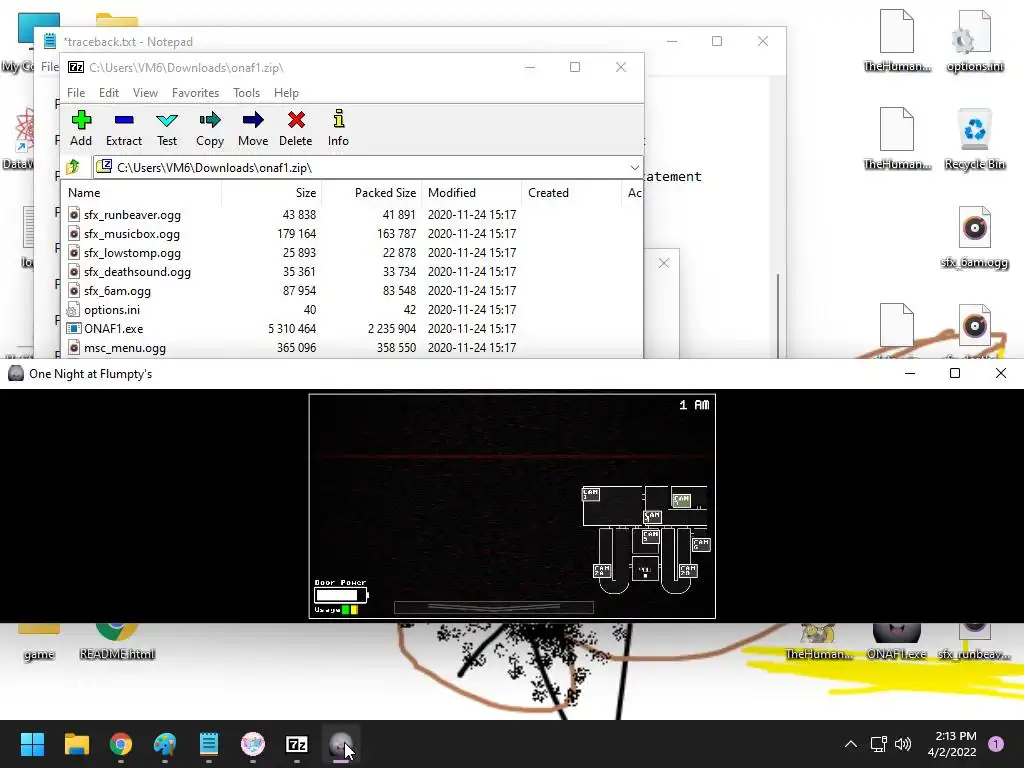Select sfx_musicbox.ogg in the archive list
The image size is (1024, 768).
[x=353, y=234]
